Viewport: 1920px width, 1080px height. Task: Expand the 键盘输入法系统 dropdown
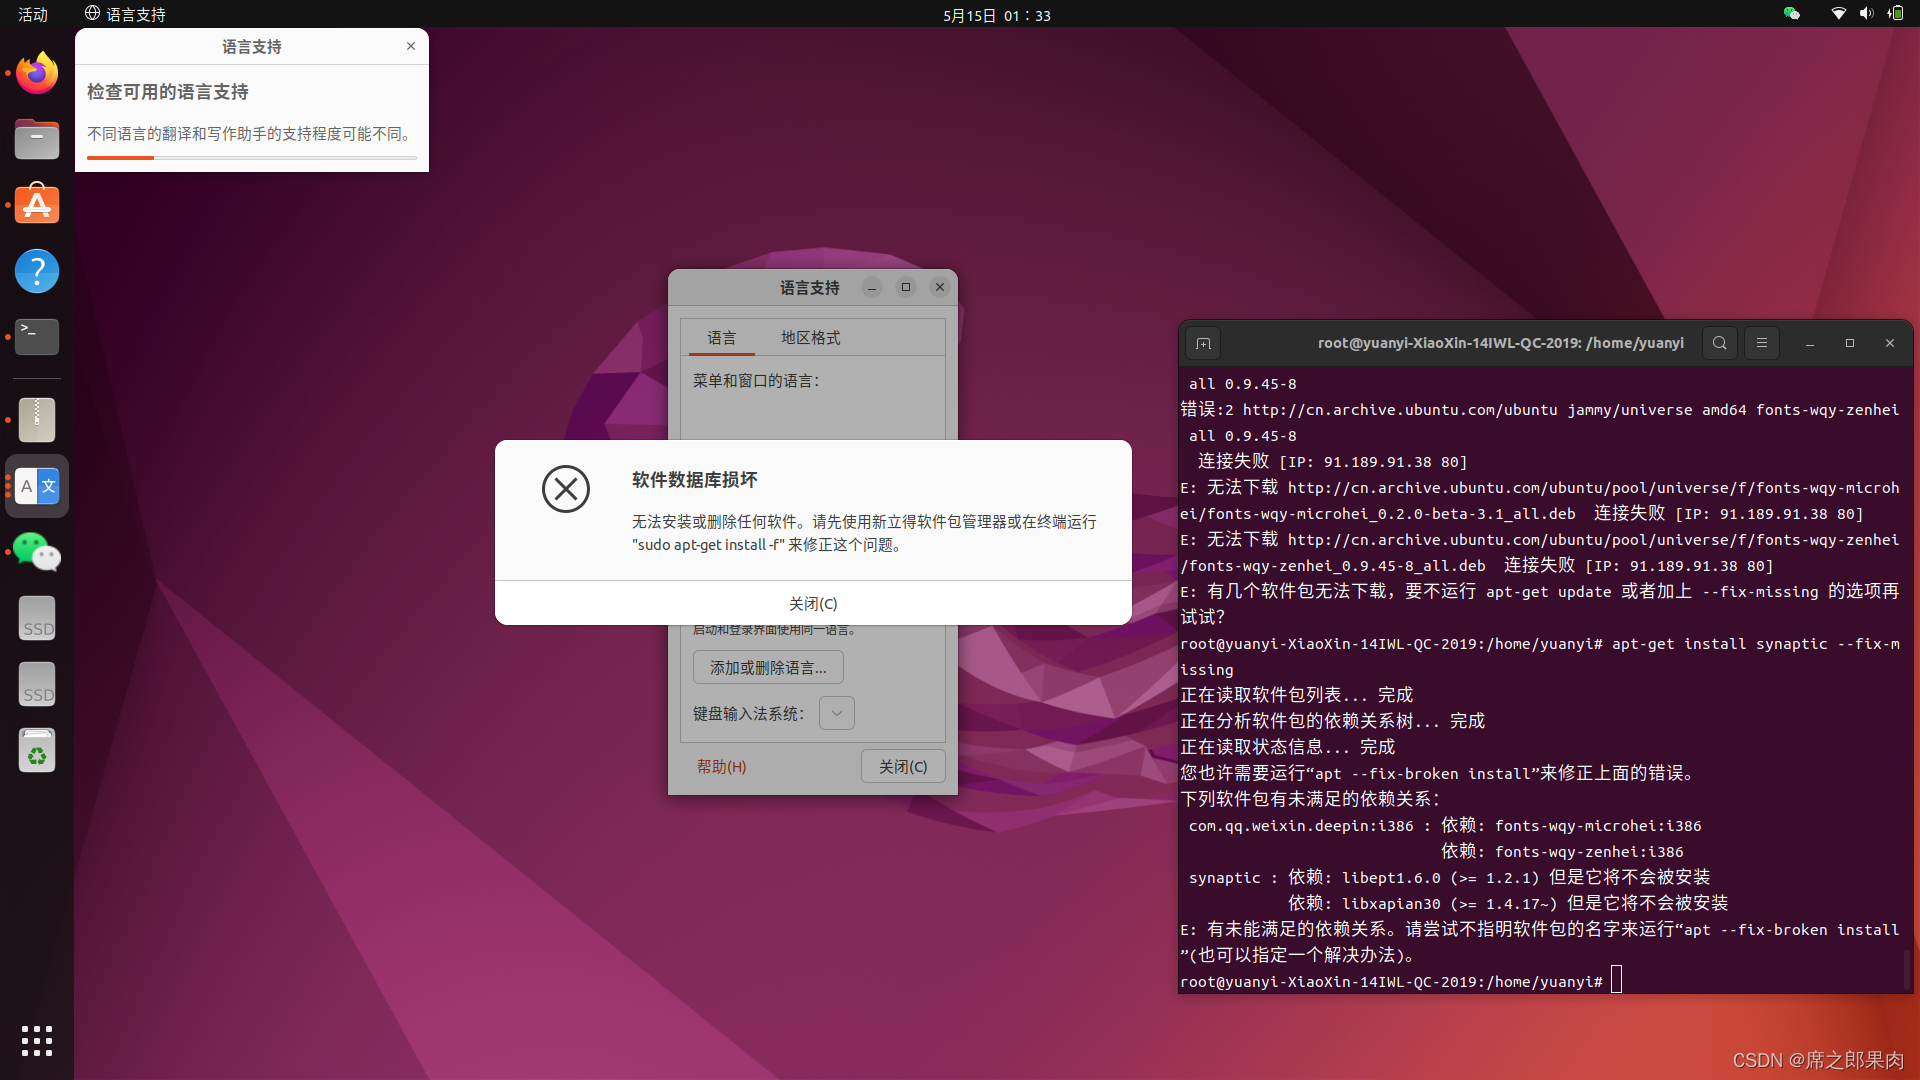pyautogui.click(x=836, y=713)
